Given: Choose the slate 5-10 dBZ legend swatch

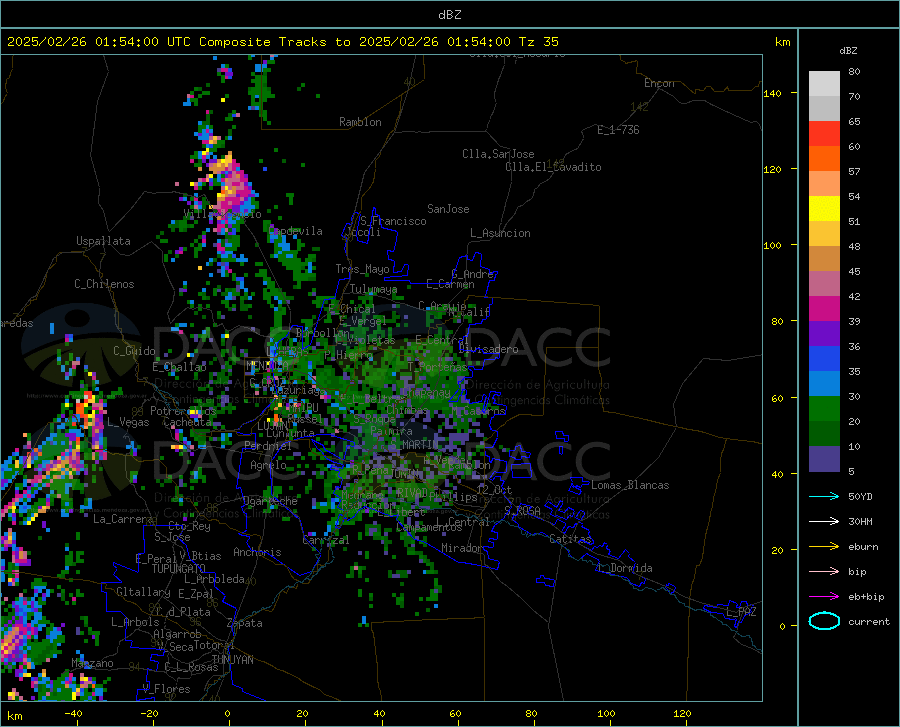Looking at the screenshot, I should [824, 459].
